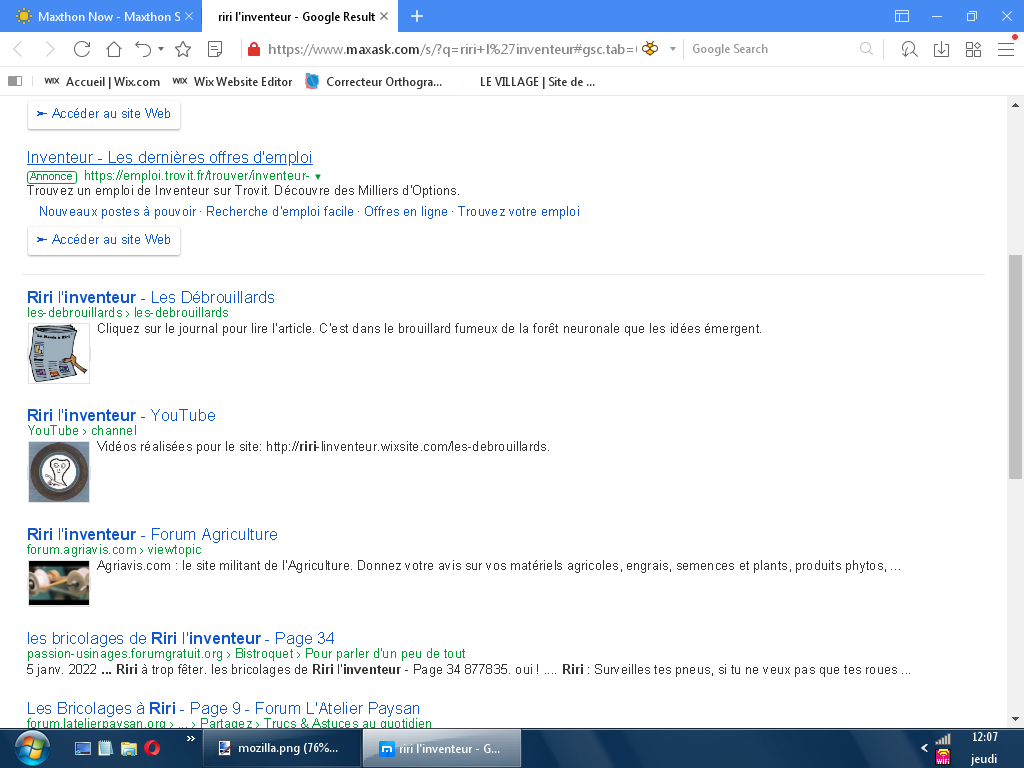The width and height of the screenshot is (1024, 768).
Task: Click the network signal bars tray icon
Action: pos(943,739)
